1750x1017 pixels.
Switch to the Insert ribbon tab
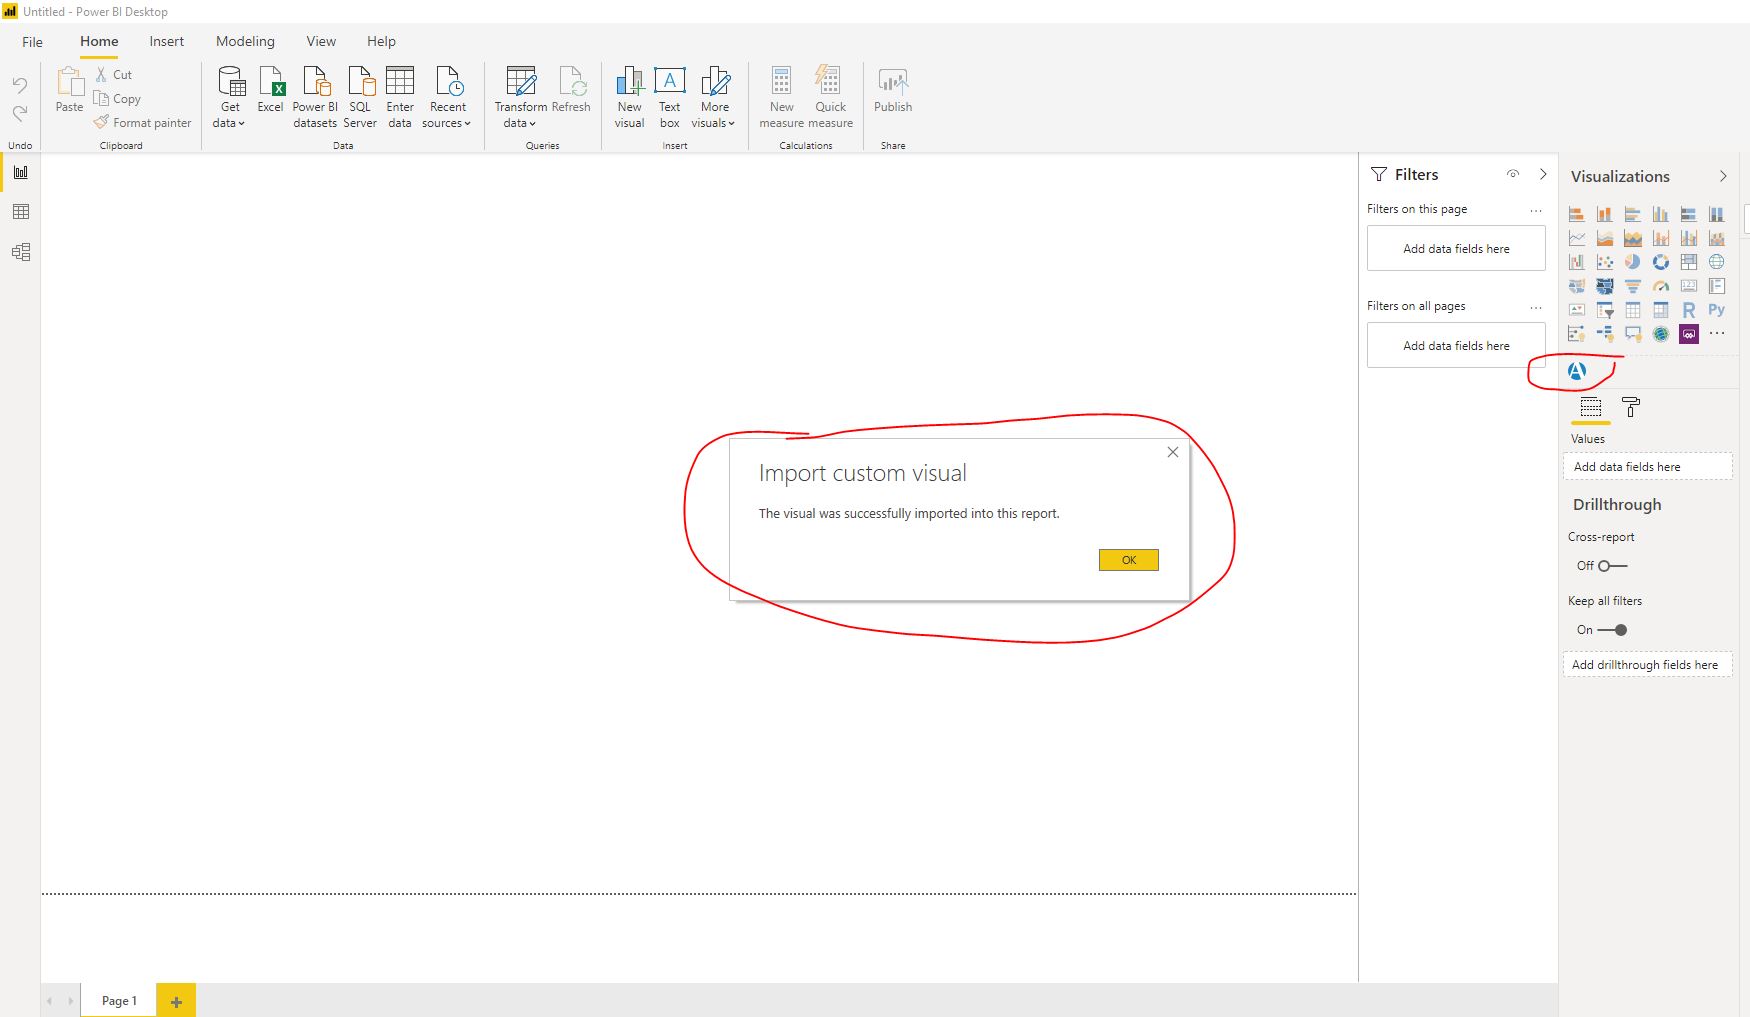(167, 41)
